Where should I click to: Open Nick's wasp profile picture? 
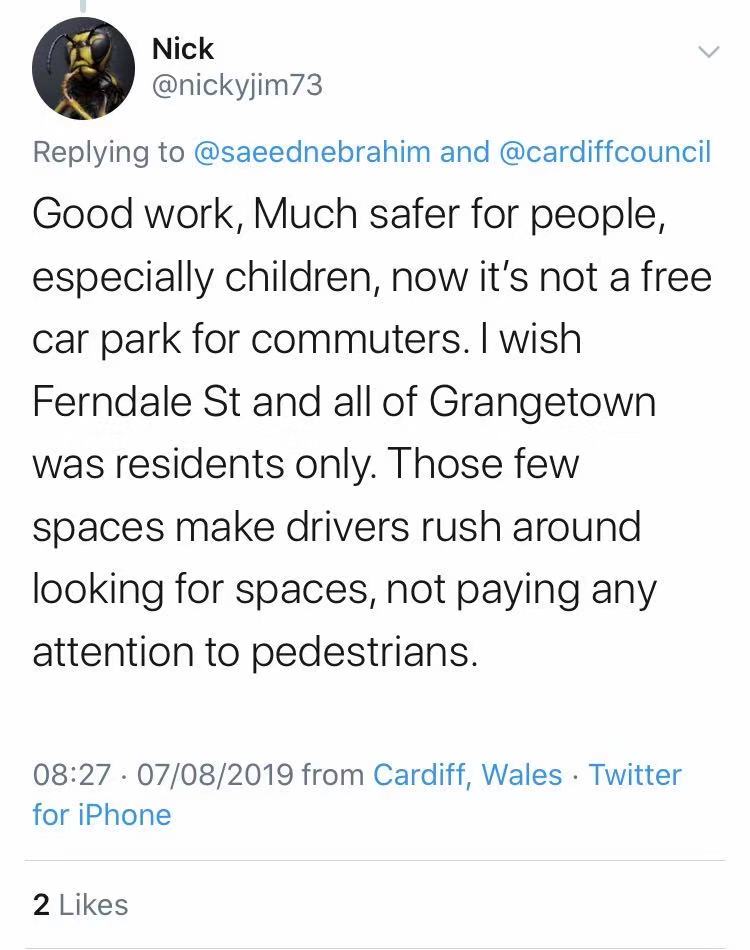(x=83, y=68)
